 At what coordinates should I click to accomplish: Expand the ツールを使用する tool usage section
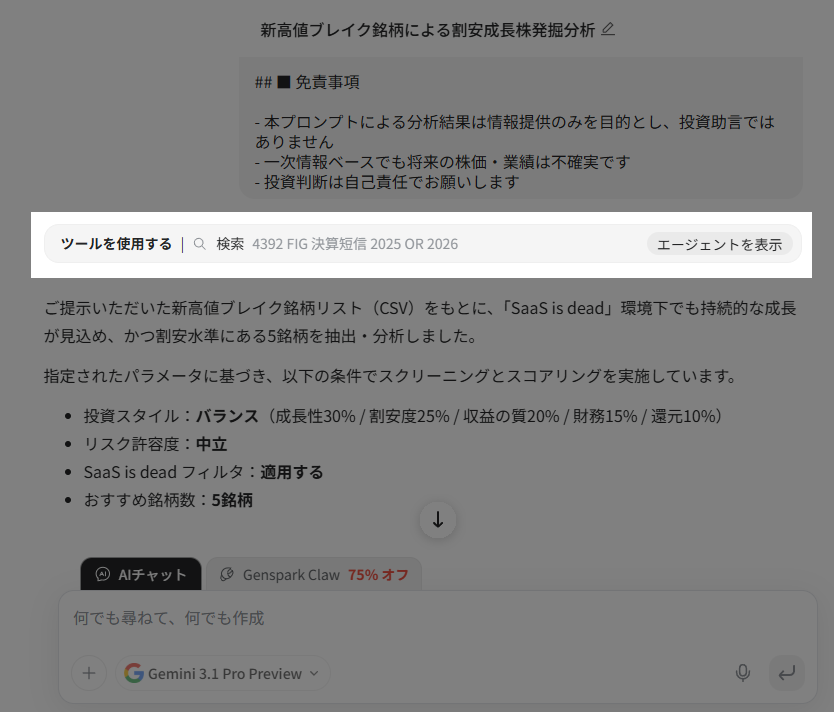click(116, 244)
